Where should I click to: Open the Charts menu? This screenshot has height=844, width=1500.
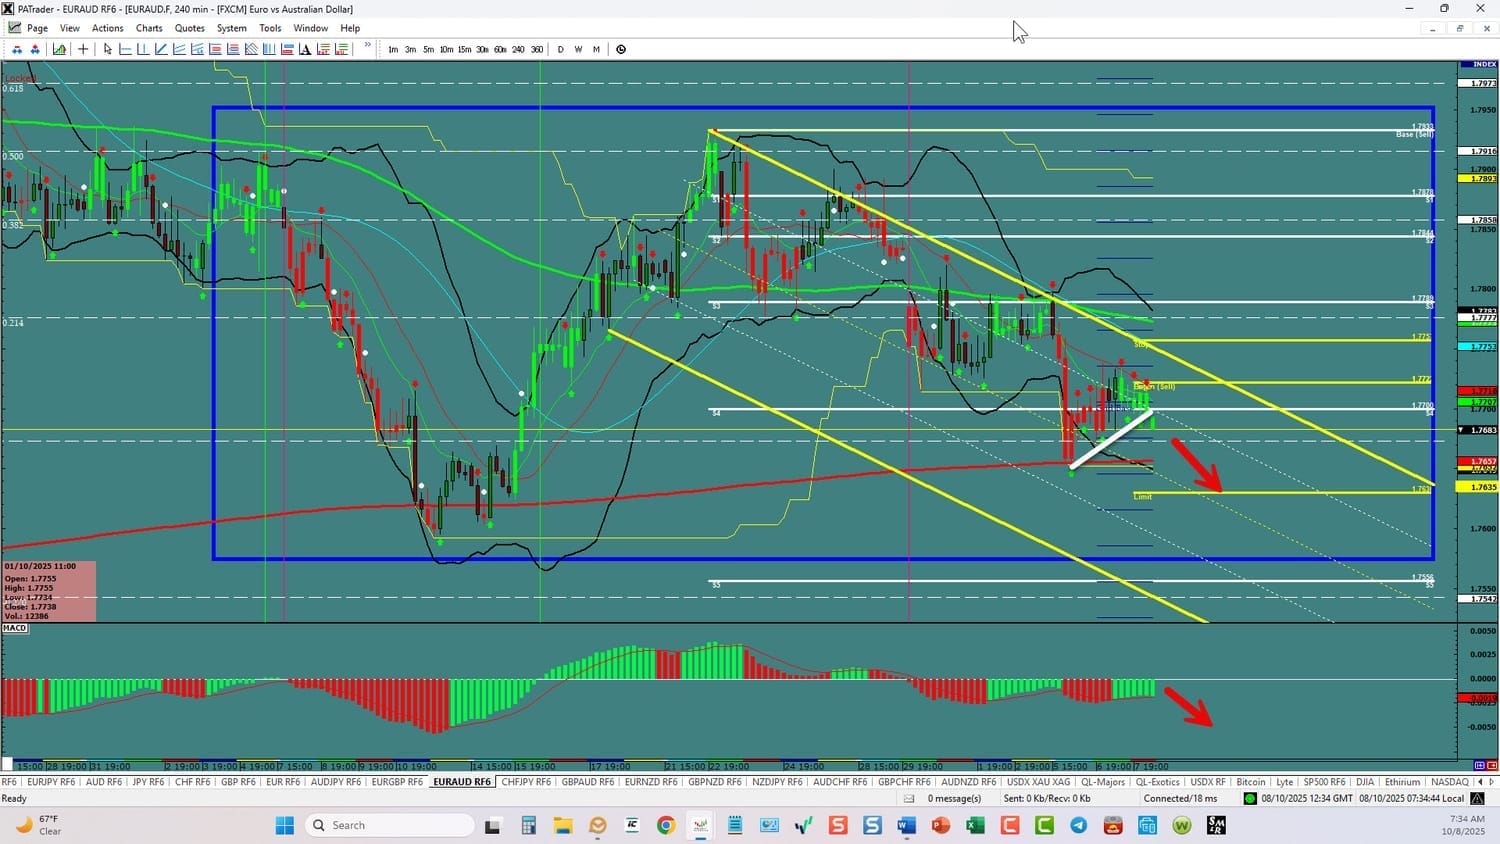(x=149, y=28)
